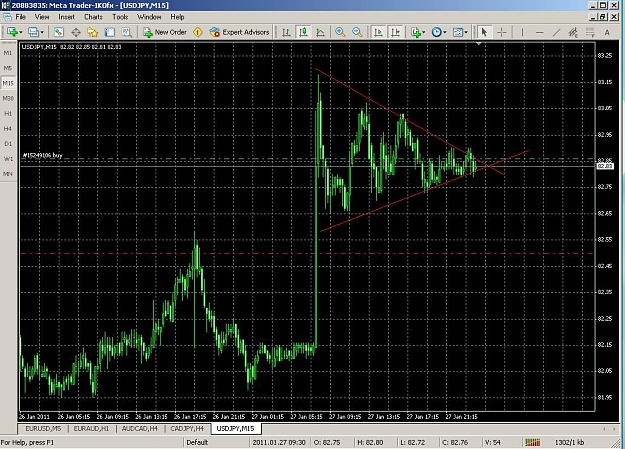
Task: Select the M15 timeframe button
Action: 8,83
